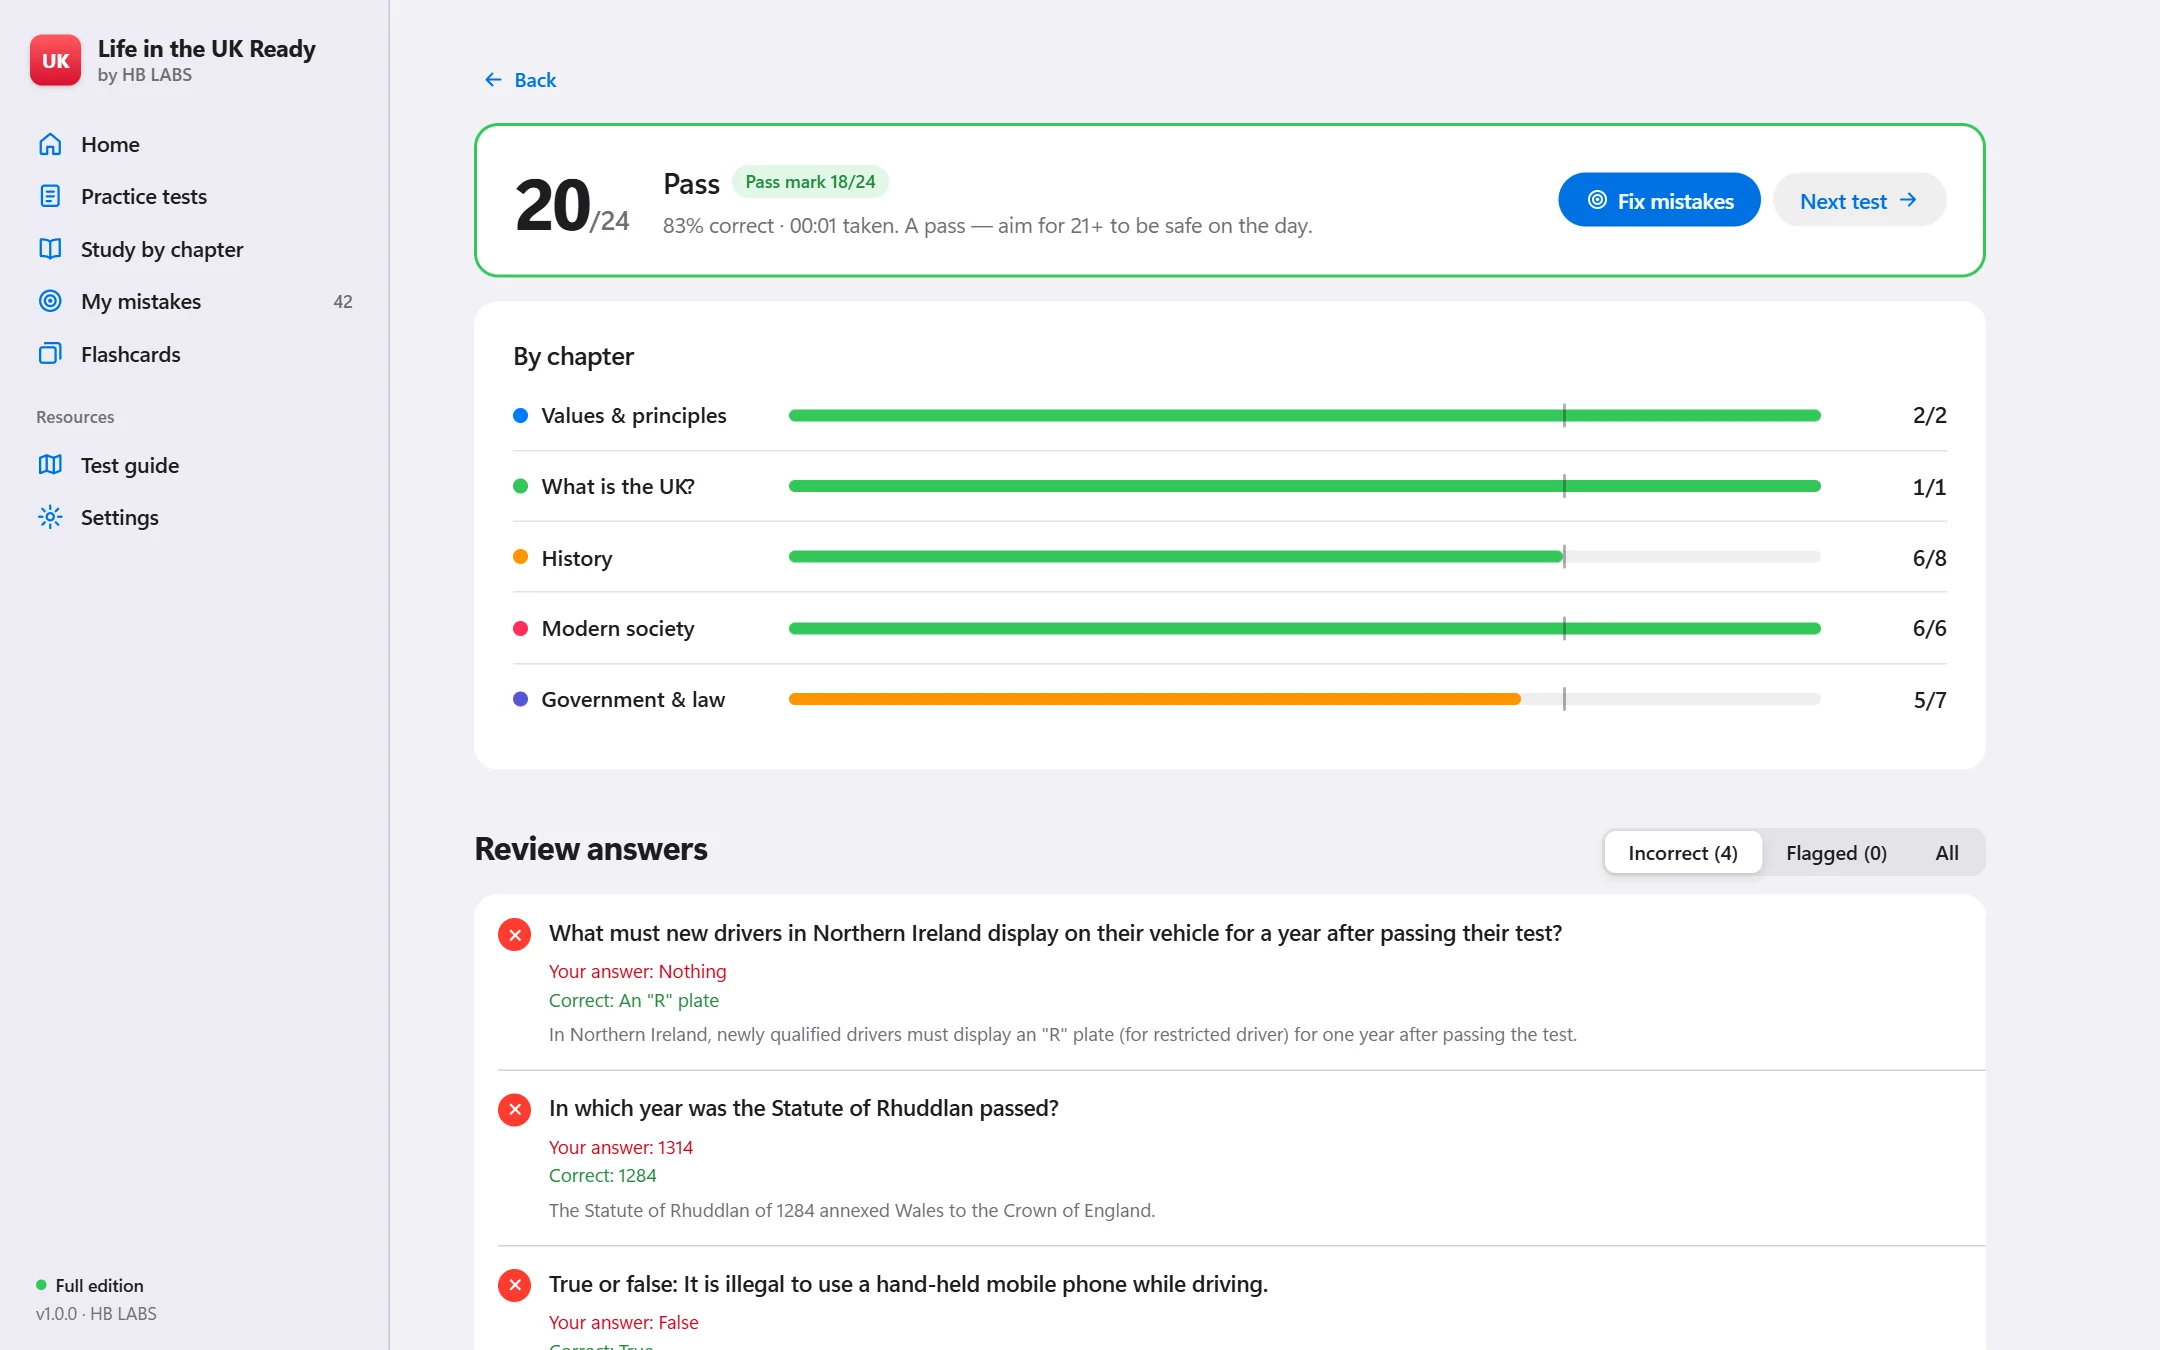The image size is (2160, 1350).
Task: Switch to the Incorrect (4) filter
Action: click(x=1683, y=853)
